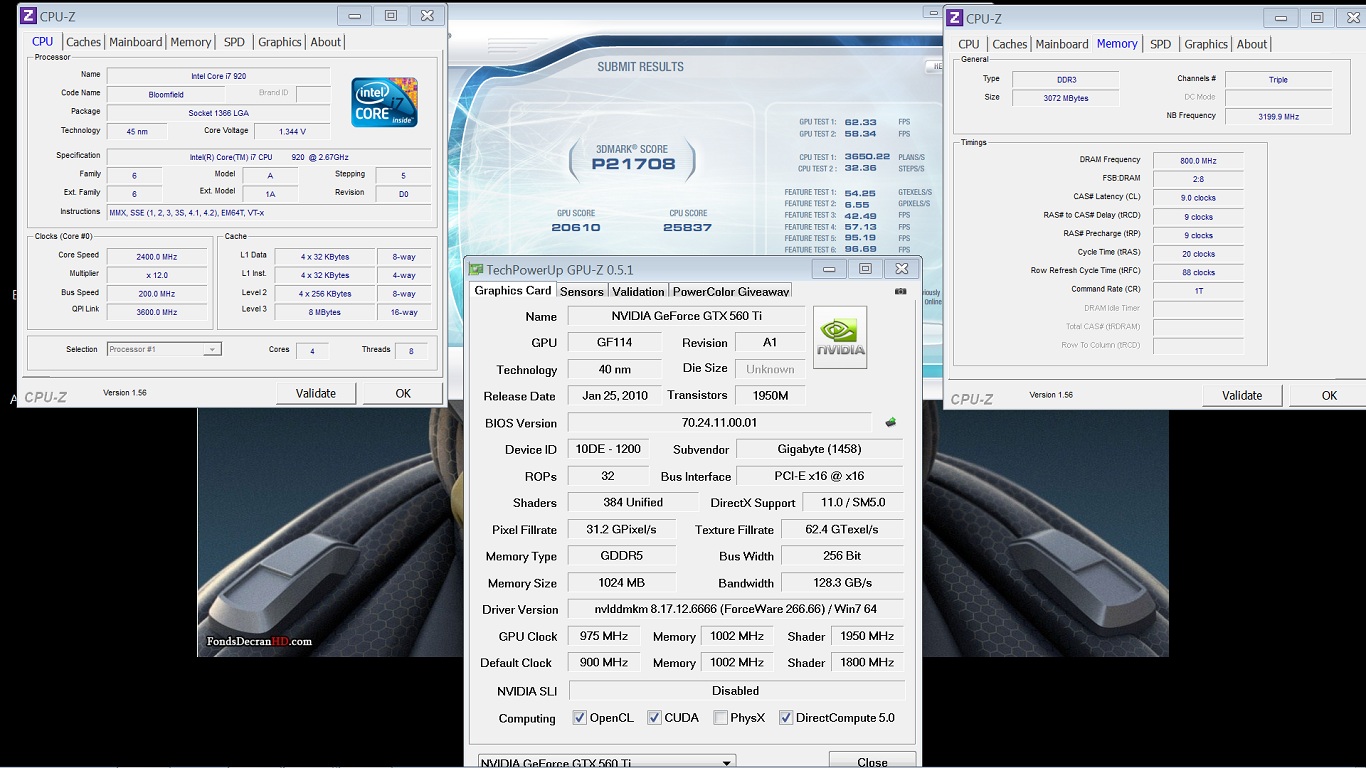This screenshot has height=768, width=1366.
Task: Click the NVIDIA logo in GPU-Z
Action: pyautogui.click(x=840, y=337)
